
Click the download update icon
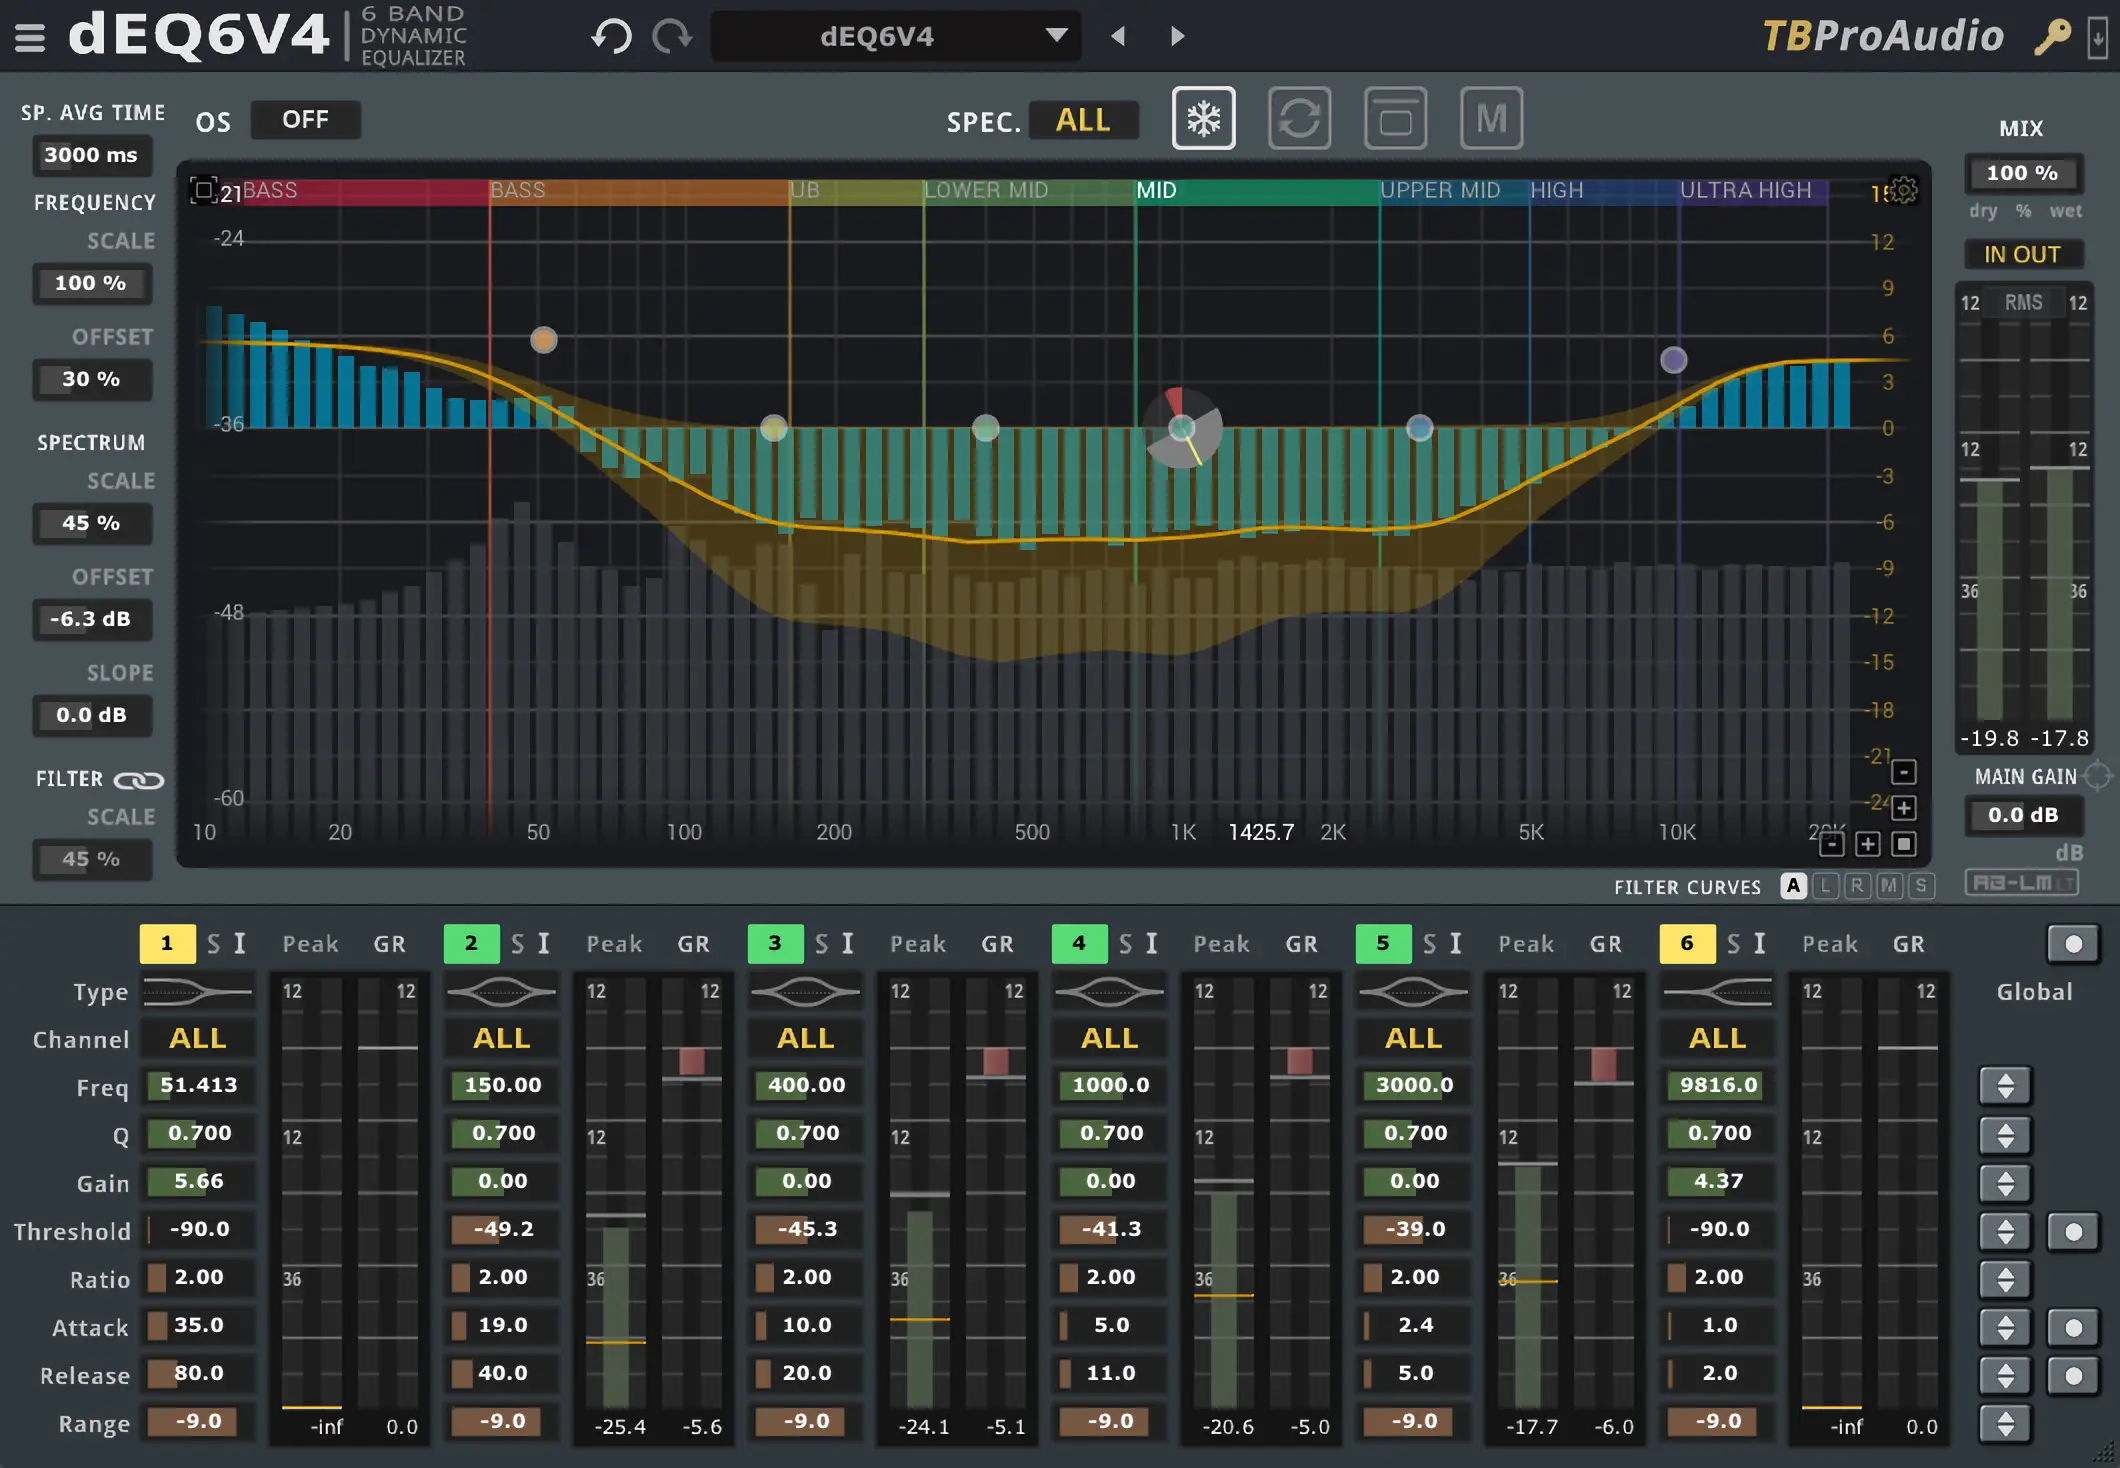click(x=2098, y=38)
